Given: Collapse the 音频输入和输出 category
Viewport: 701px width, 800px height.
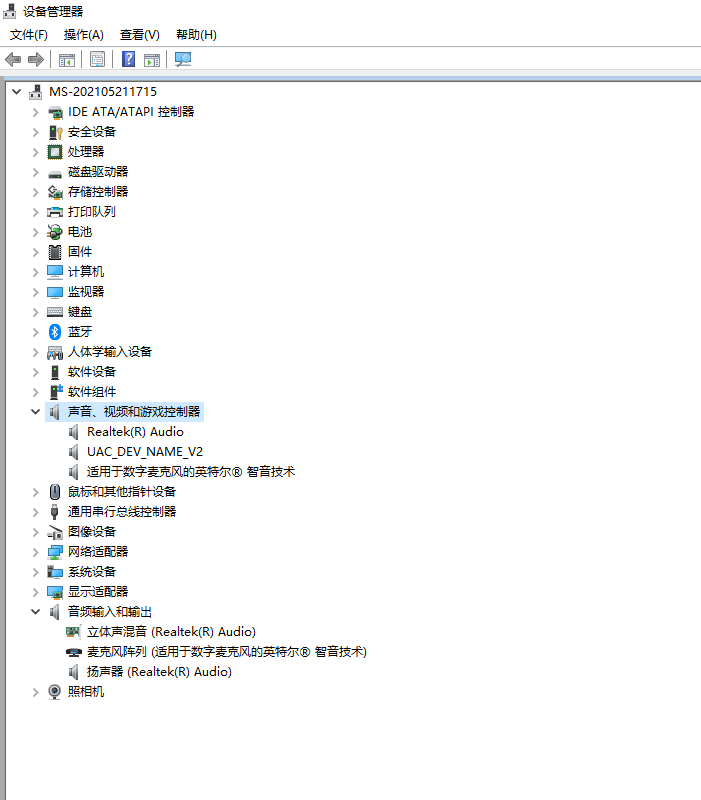Looking at the screenshot, I should [x=35, y=612].
